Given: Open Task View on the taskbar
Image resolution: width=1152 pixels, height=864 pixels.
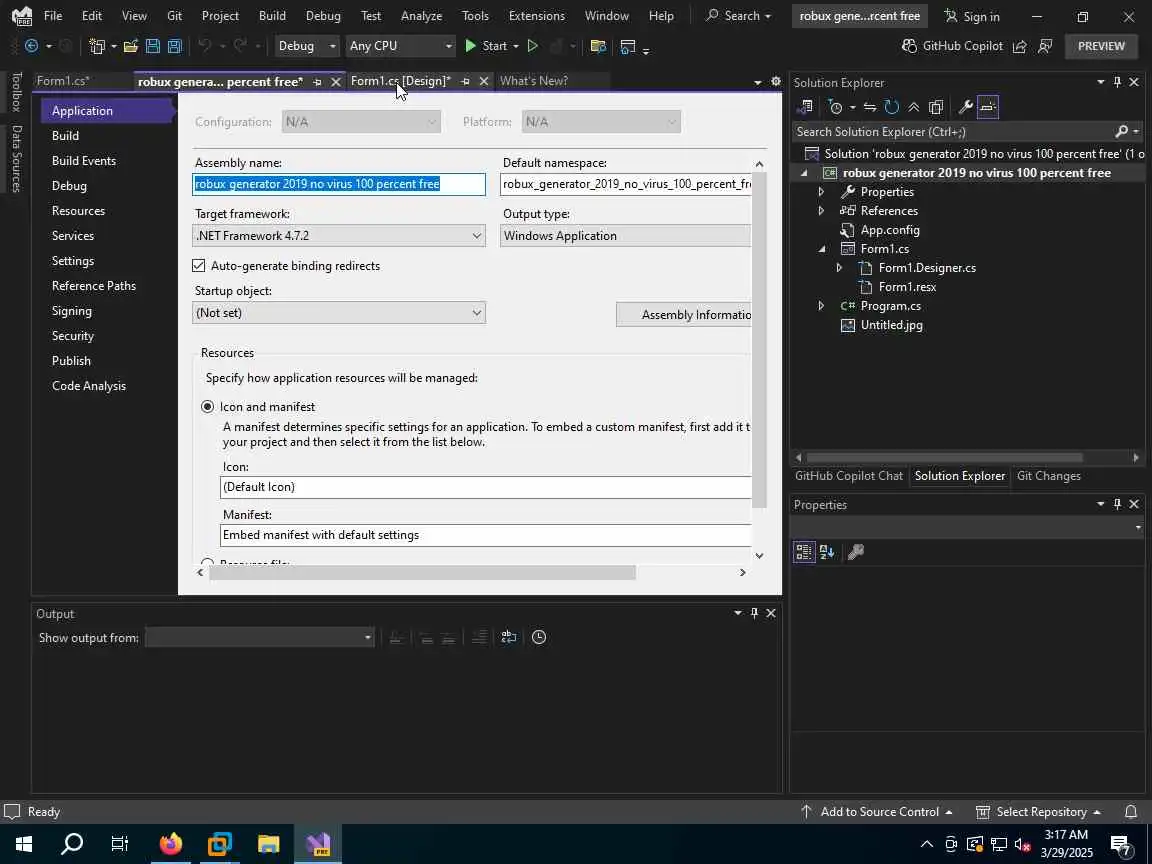Looking at the screenshot, I should (120, 843).
